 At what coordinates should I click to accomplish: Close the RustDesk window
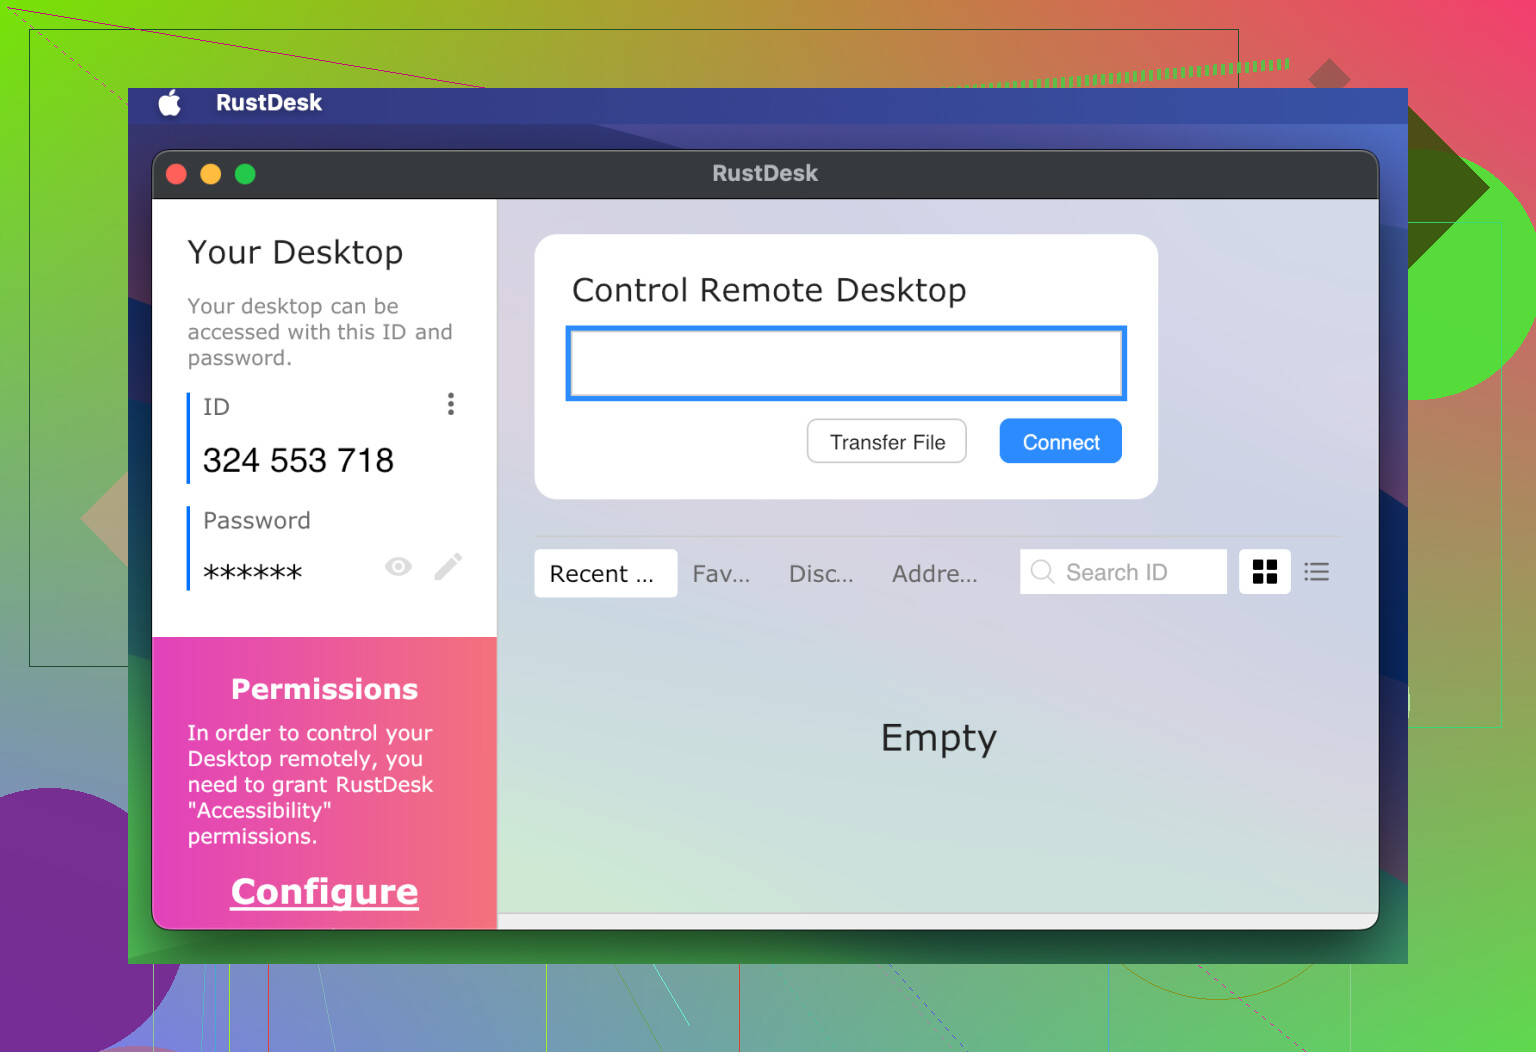[x=176, y=174]
